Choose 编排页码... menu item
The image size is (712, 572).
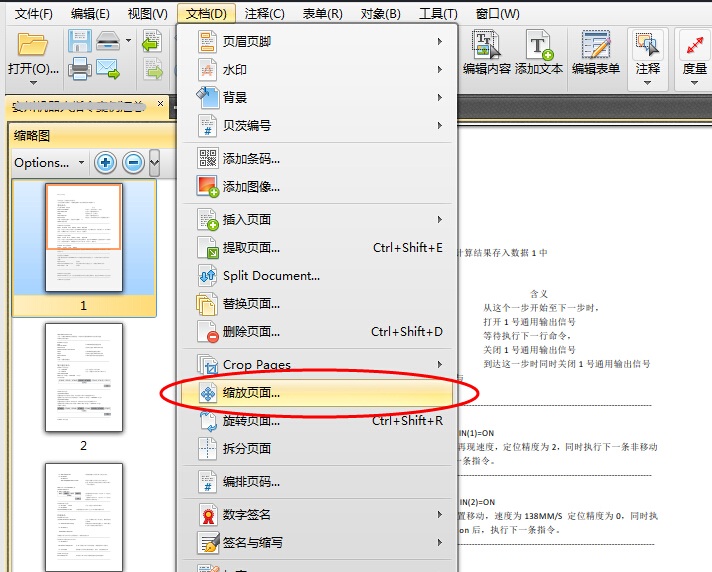tap(317, 482)
